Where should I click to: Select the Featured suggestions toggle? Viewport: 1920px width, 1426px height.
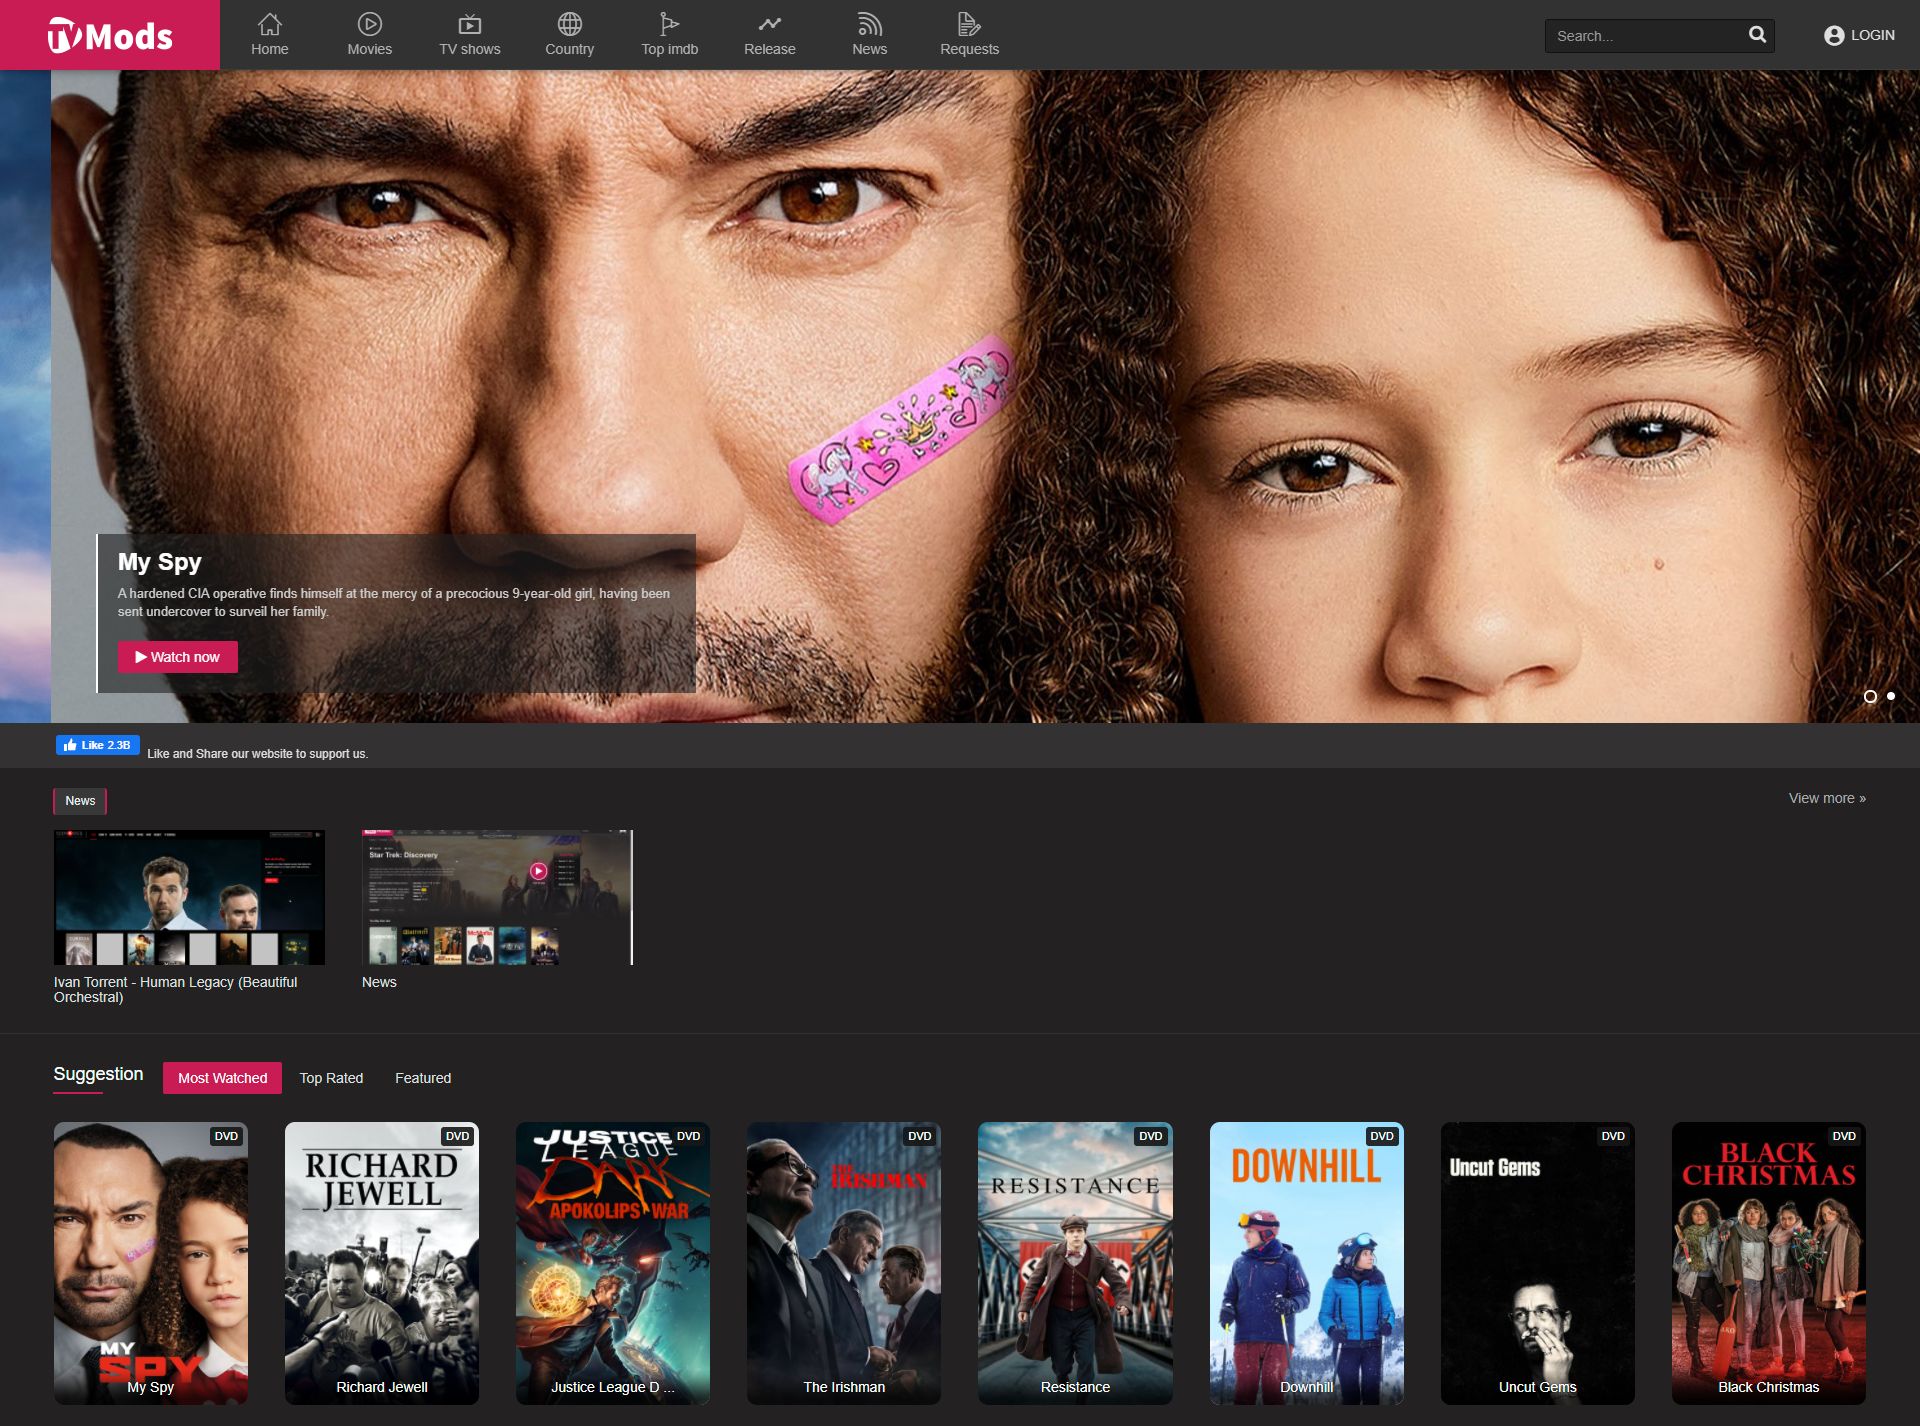pyautogui.click(x=422, y=1077)
